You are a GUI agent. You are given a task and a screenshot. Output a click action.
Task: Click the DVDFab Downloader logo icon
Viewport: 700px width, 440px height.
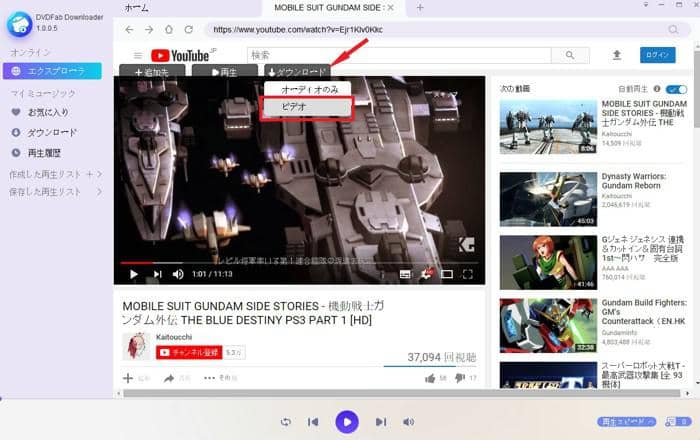point(19,24)
